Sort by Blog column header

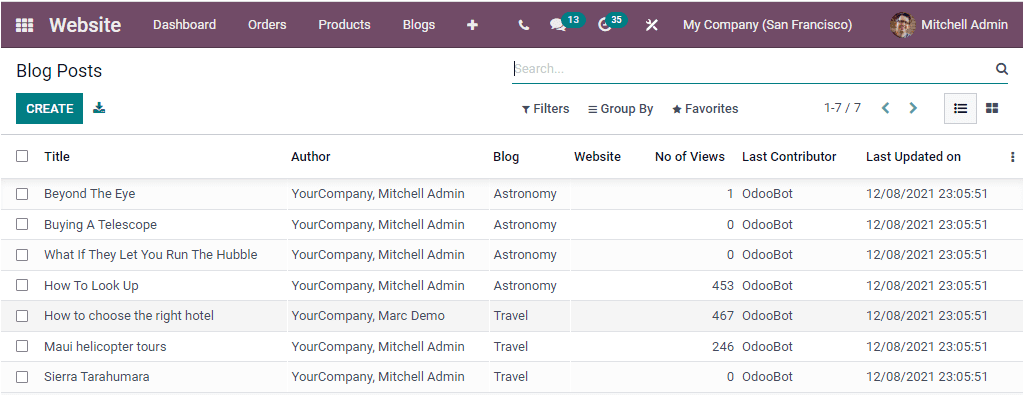(506, 157)
